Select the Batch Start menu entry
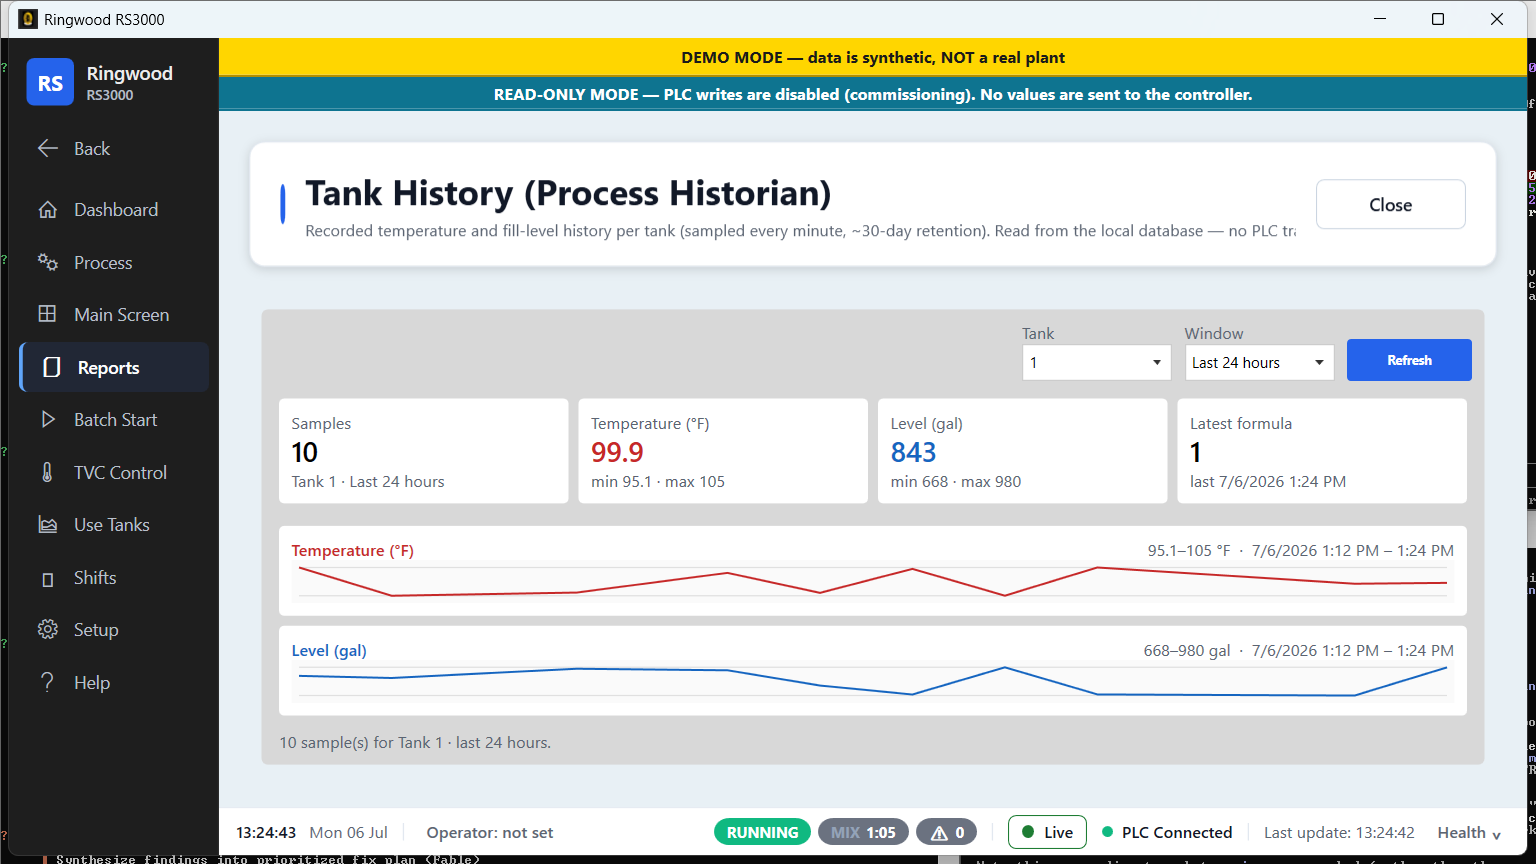 (x=114, y=420)
